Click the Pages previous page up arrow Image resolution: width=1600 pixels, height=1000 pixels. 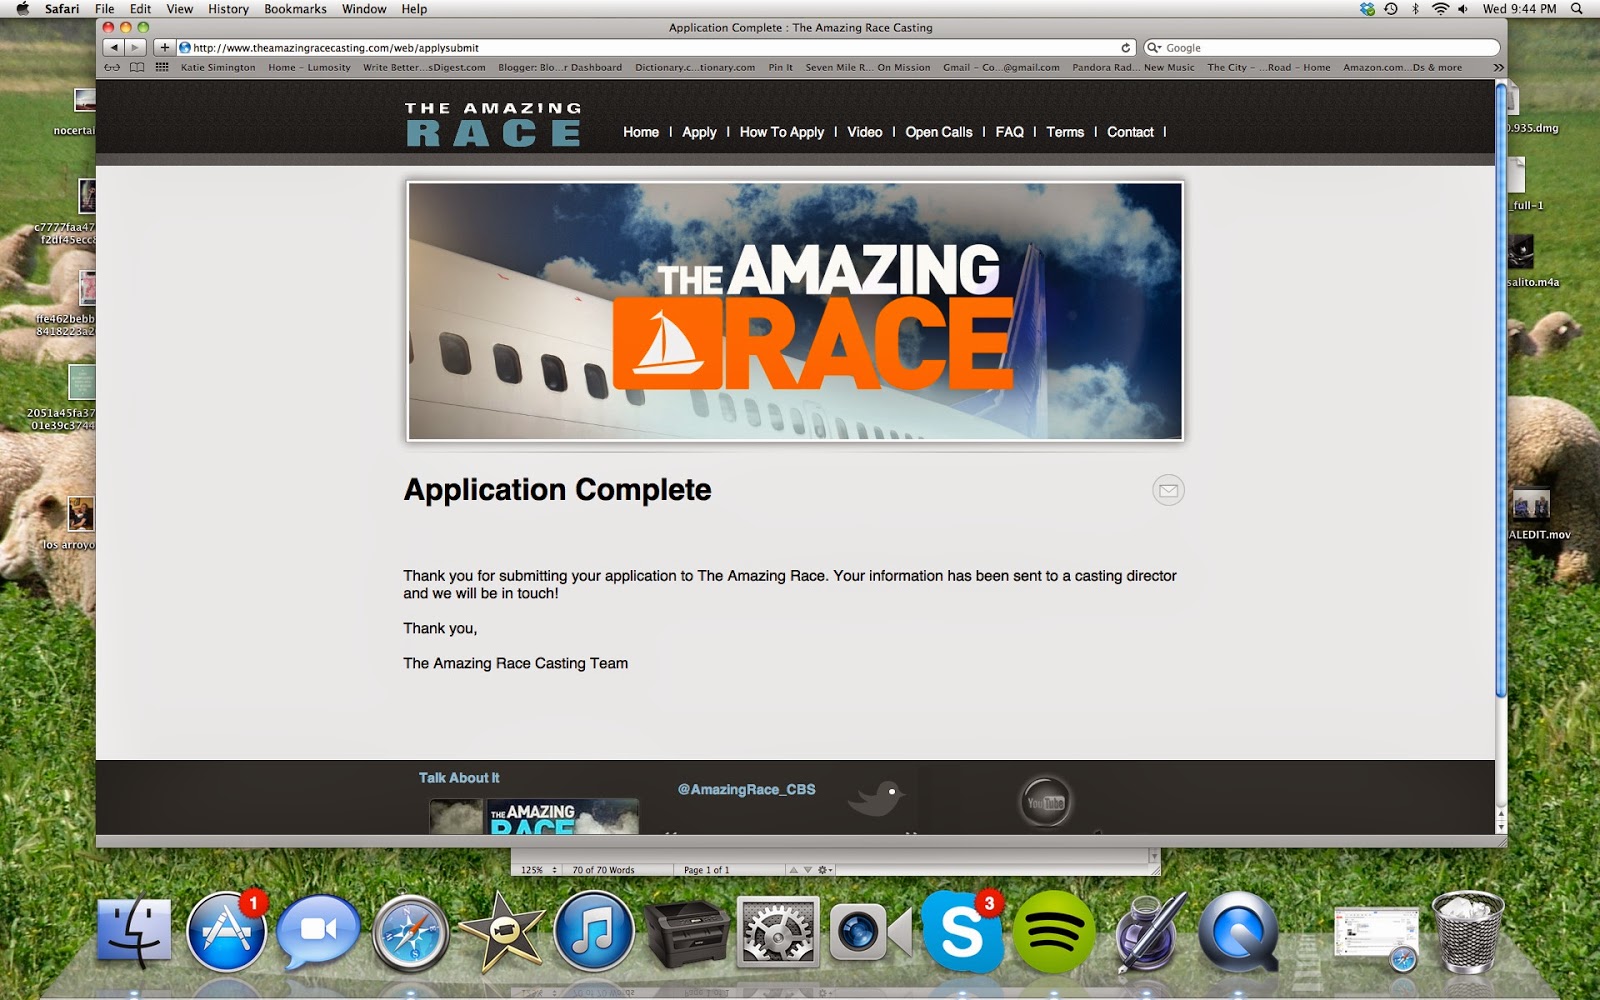click(794, 870)
